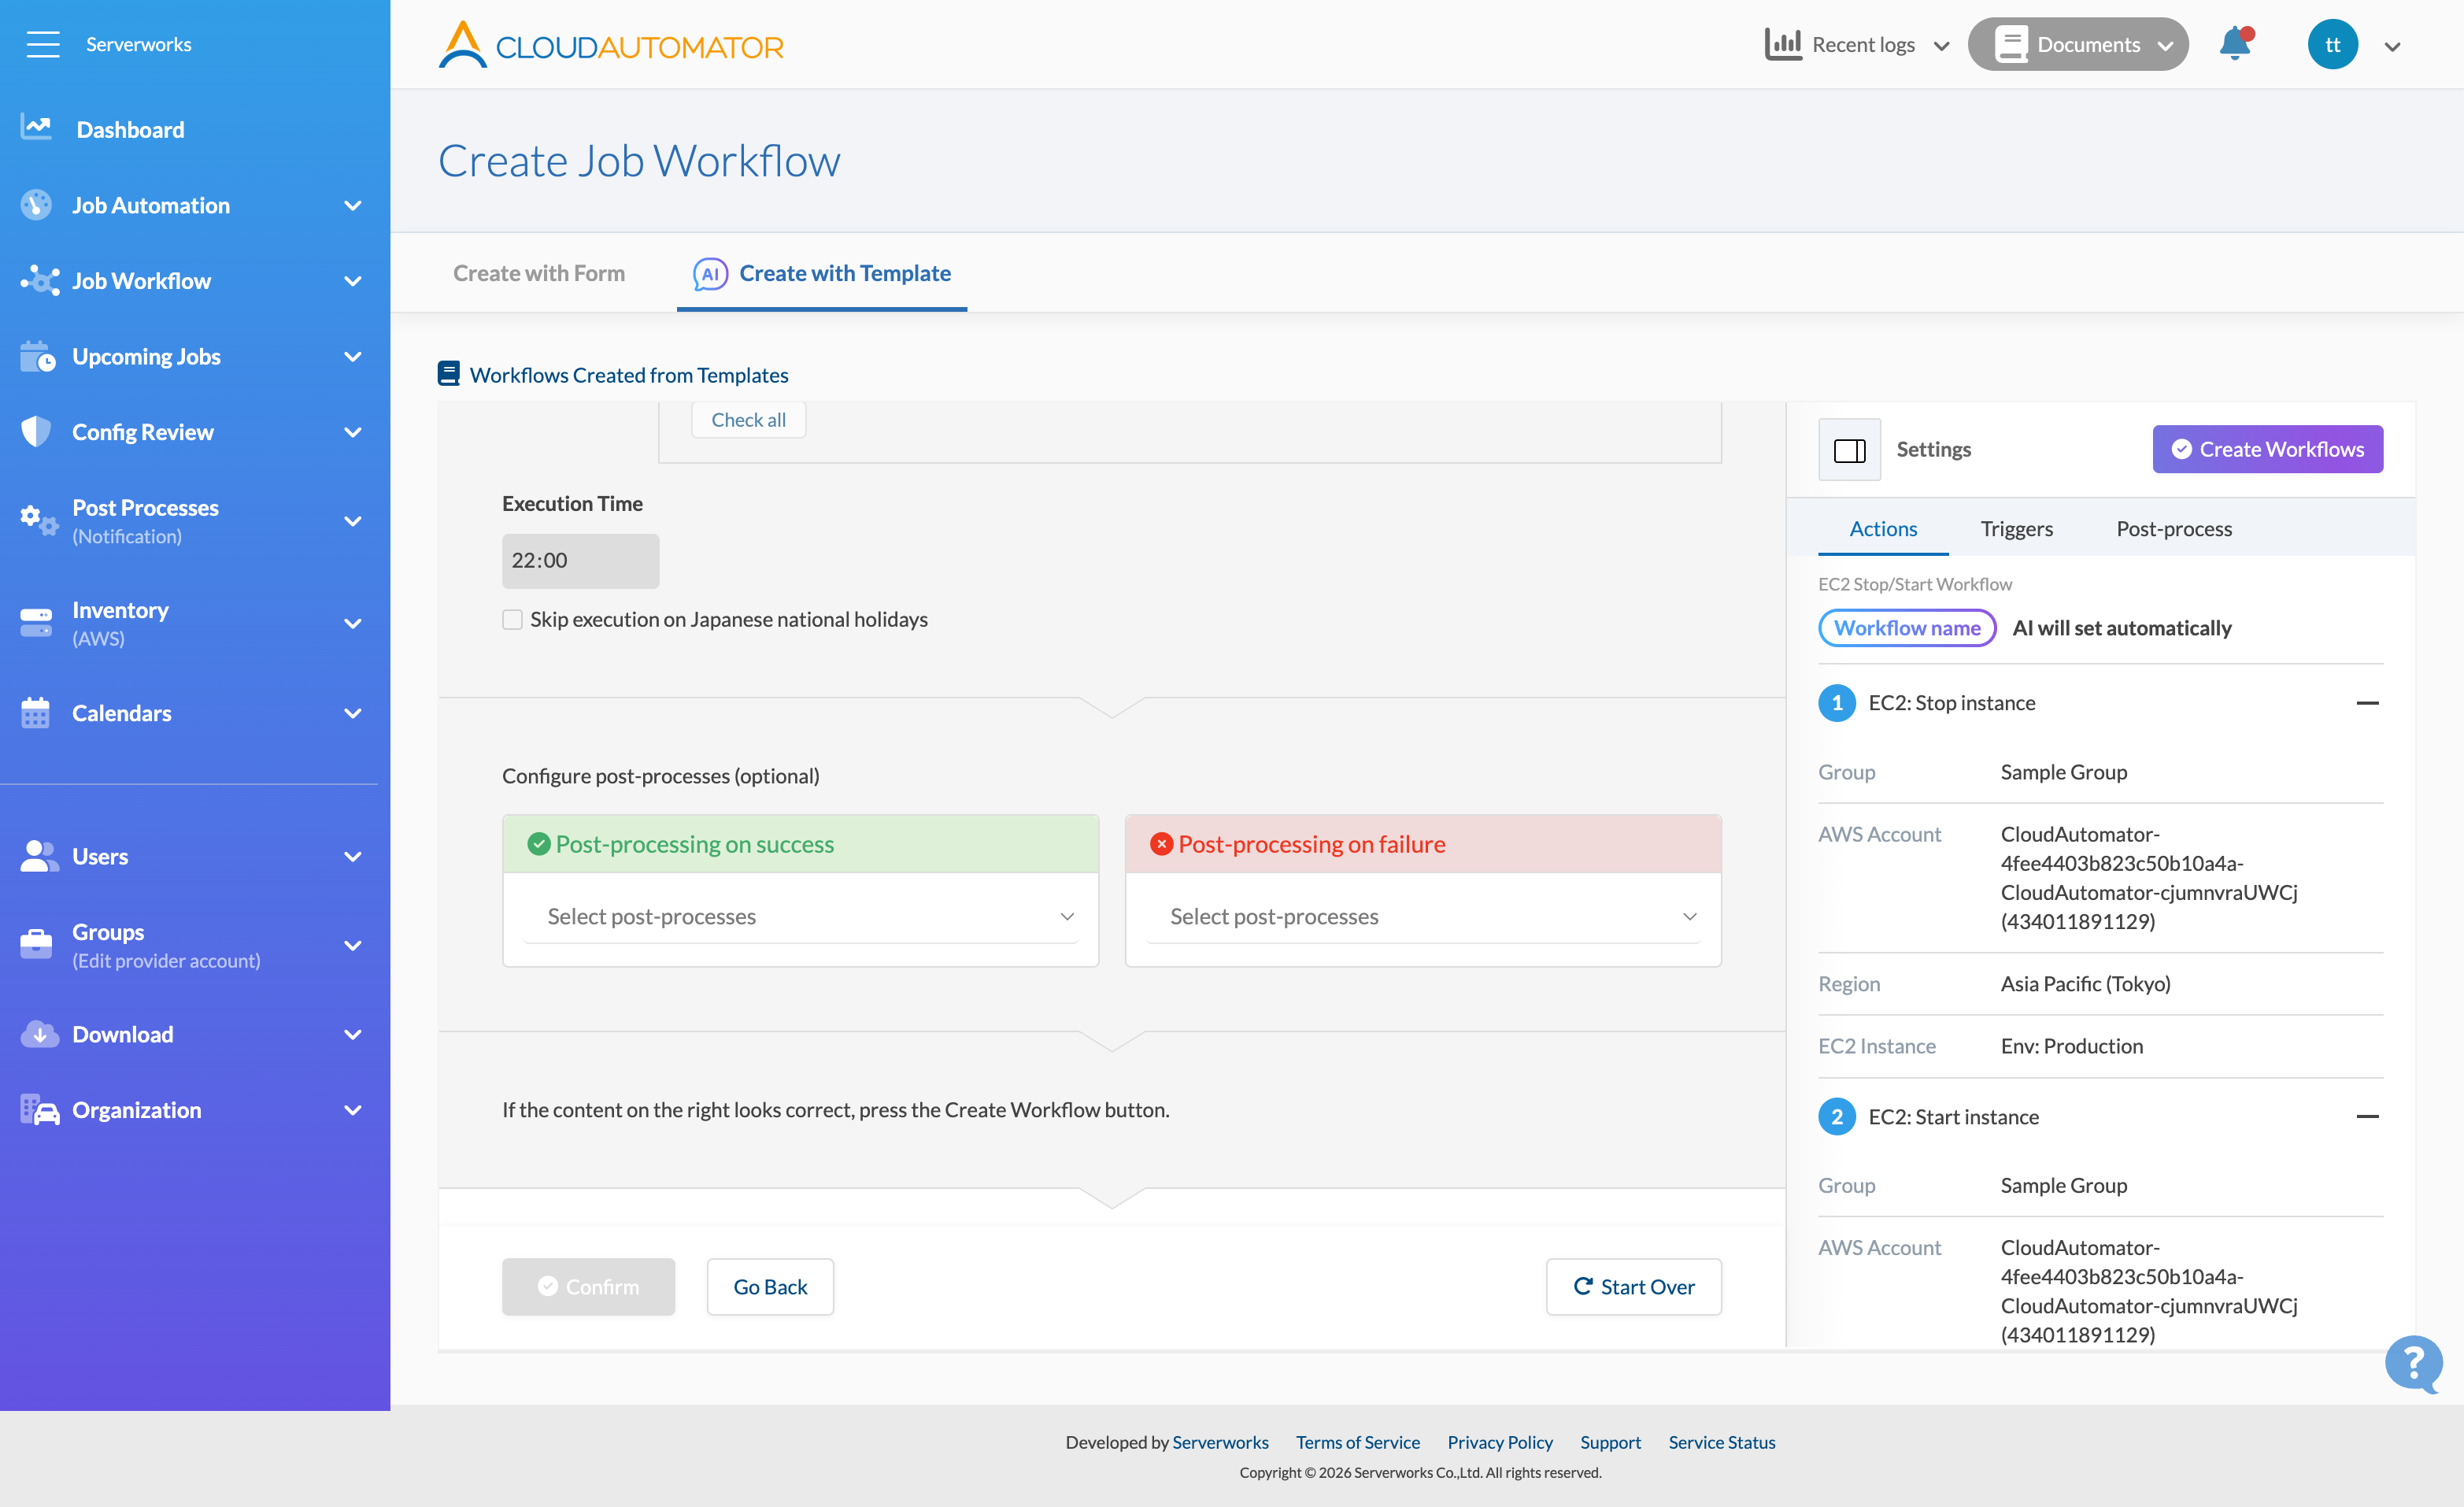The height and width of the screenshot is (1507, 2464).
Task: Switch to the Post-process tab
Action: [2174, 529]
